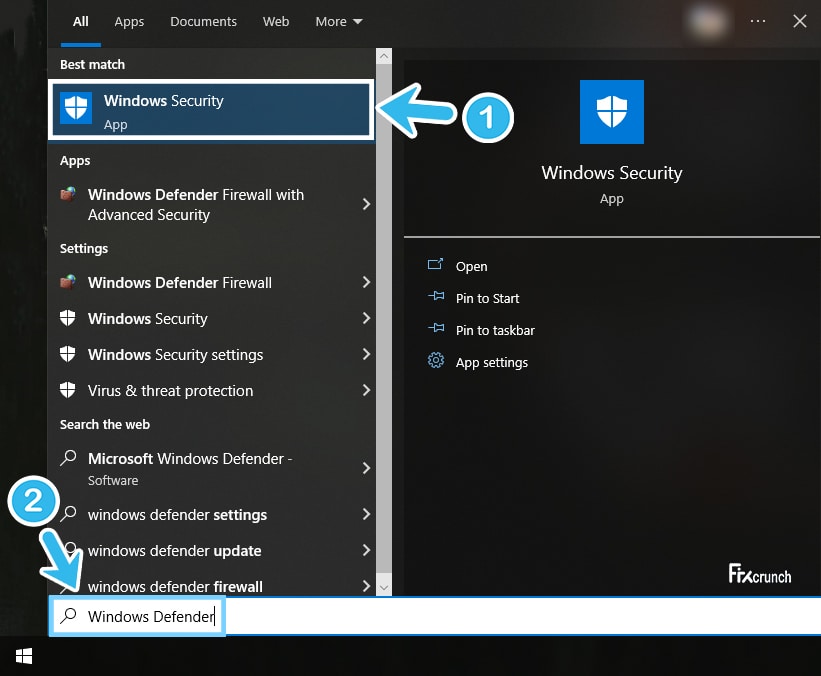821x676 pixels.
Task: Open Microsoft Windows Defender - Software web result
Action: [211, 469]
